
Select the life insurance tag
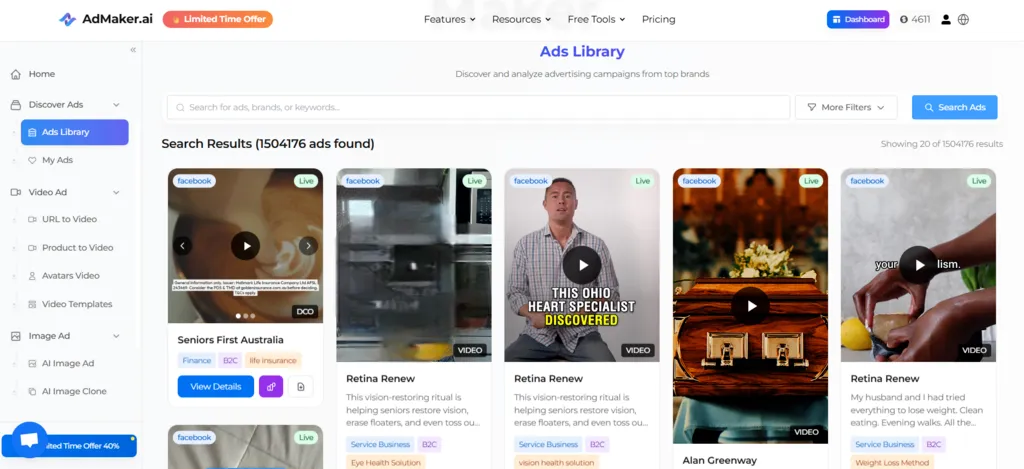(x=273, y=360)
